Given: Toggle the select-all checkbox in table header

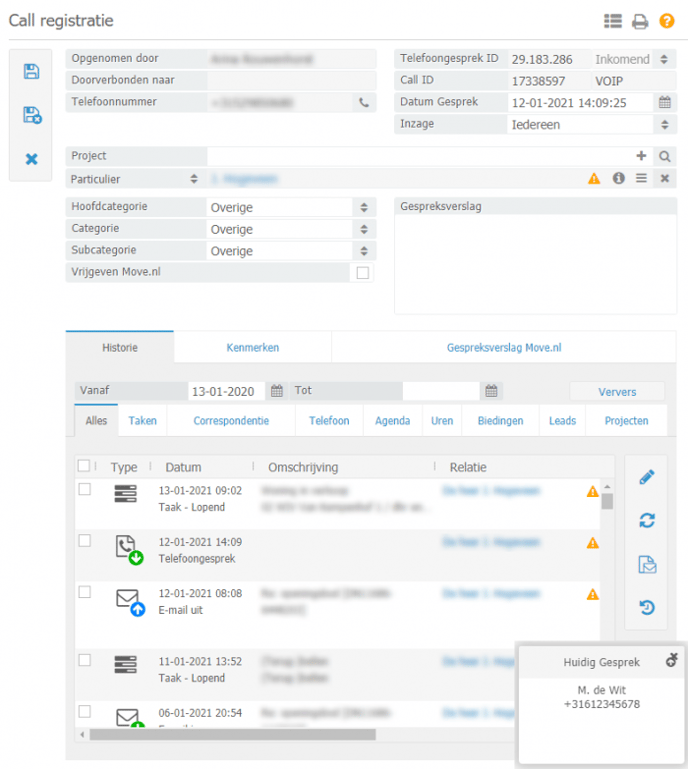Looking at the screenshot, I should (84, 465).
